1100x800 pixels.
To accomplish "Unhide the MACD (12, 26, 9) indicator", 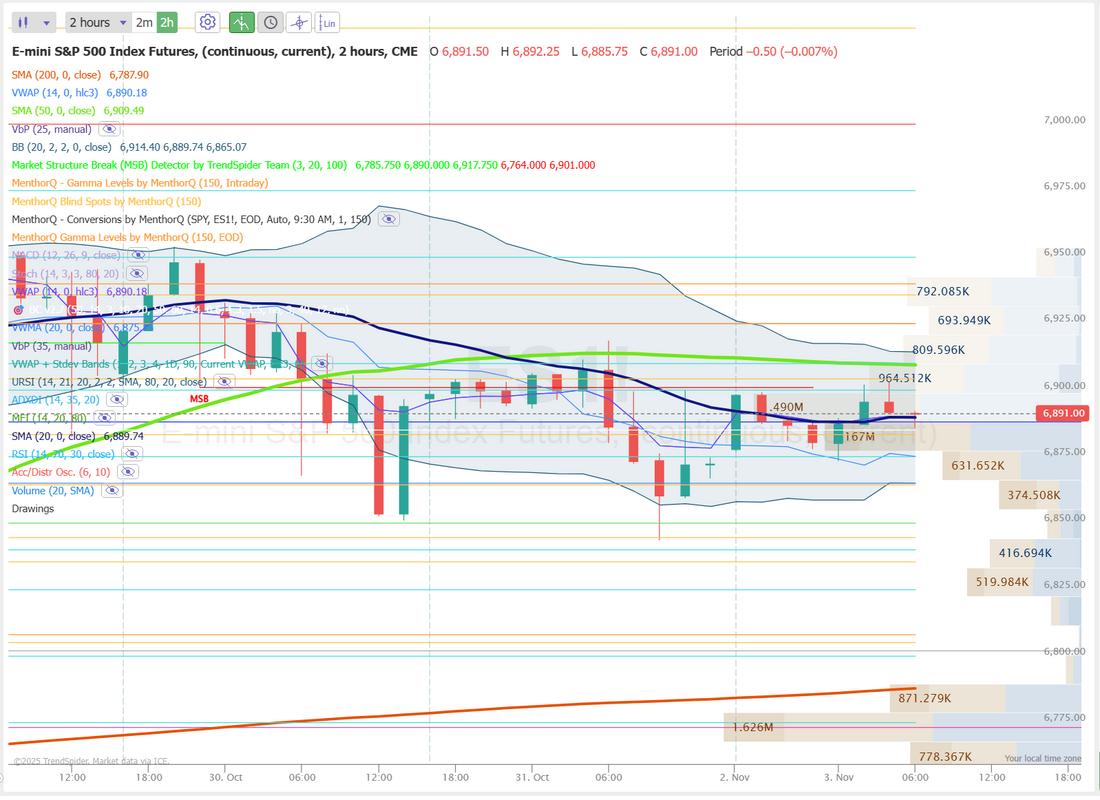I will pyautogui.click(x=136, y=255).
